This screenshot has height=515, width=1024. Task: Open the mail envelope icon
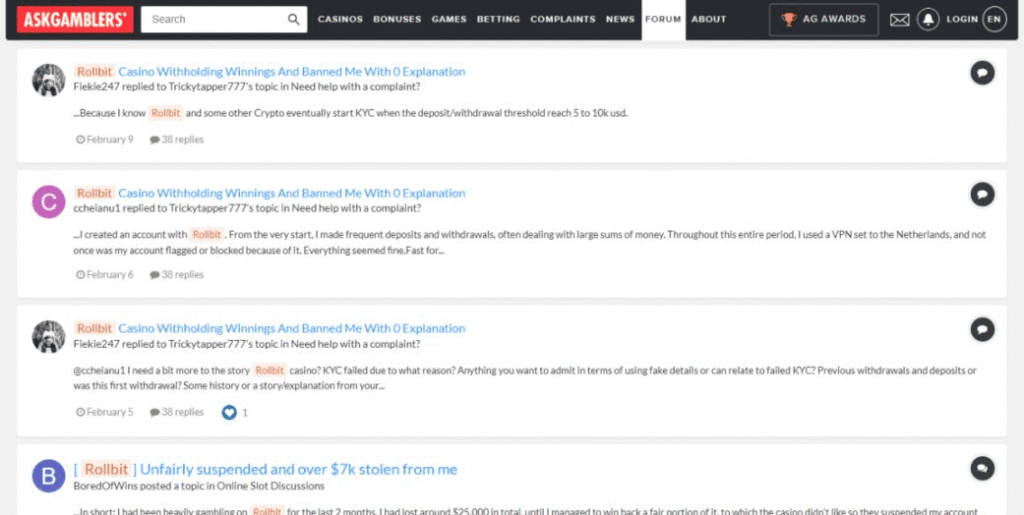[x=899, y=19]
